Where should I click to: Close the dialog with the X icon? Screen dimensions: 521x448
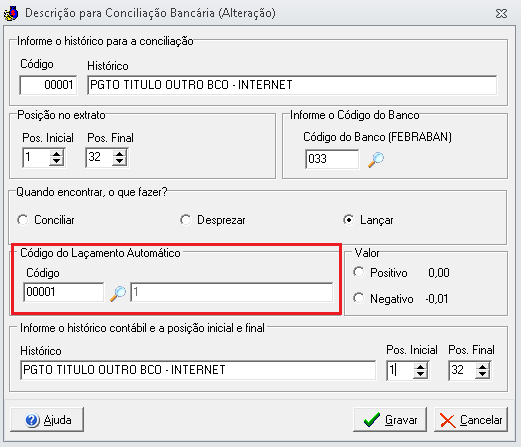click(x=501, y=14)
